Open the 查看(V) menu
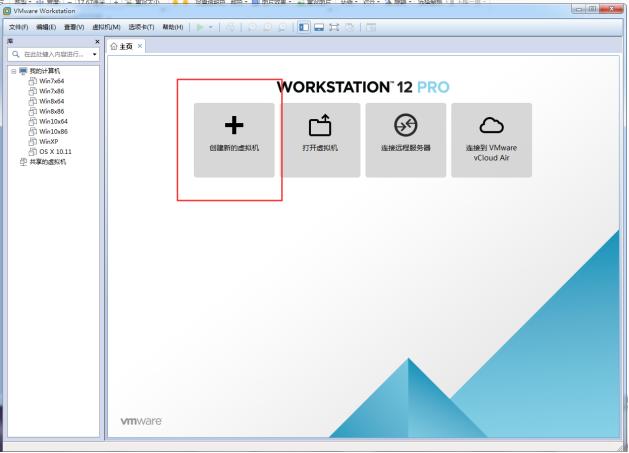 click(74, 27)
